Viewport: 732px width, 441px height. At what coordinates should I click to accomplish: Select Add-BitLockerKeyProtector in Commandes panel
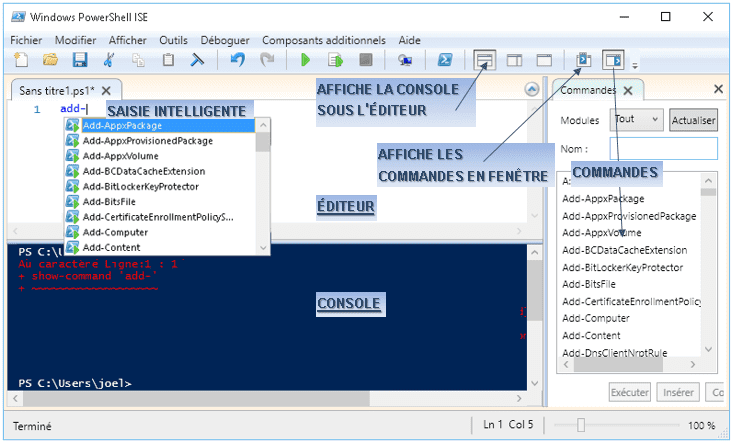[622, 267]
